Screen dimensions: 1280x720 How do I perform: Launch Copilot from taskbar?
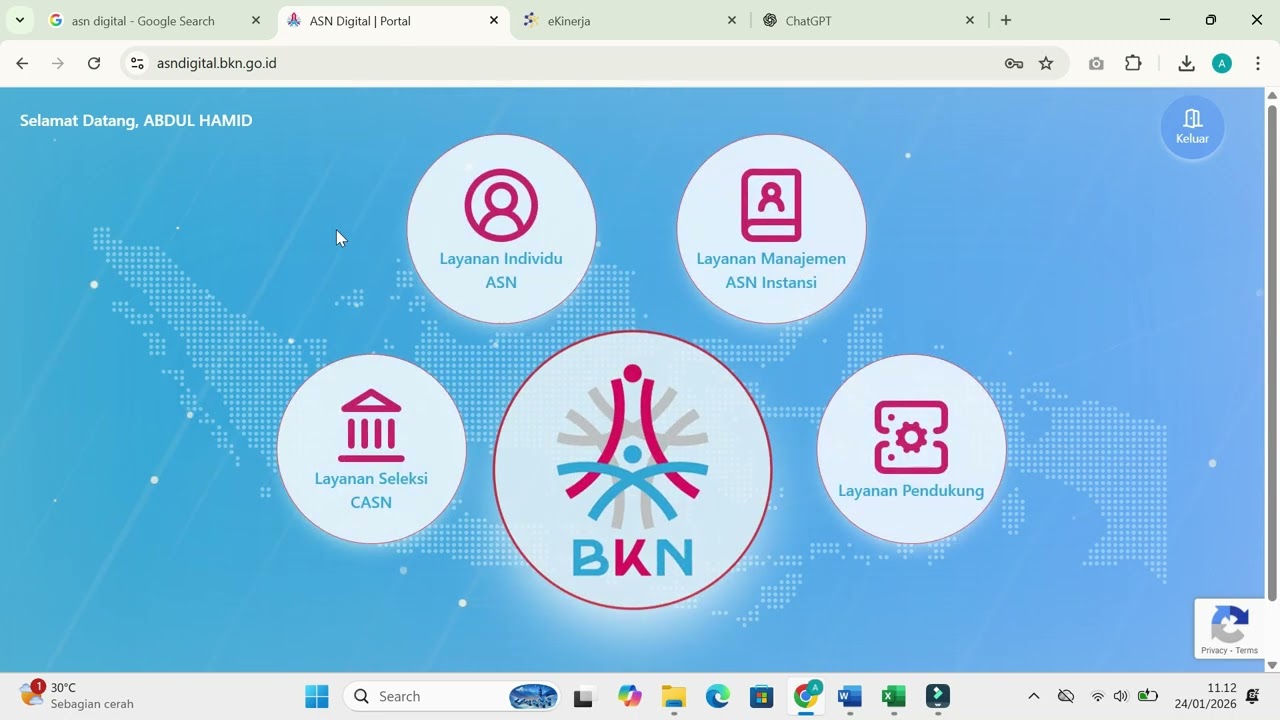point(629,696)
